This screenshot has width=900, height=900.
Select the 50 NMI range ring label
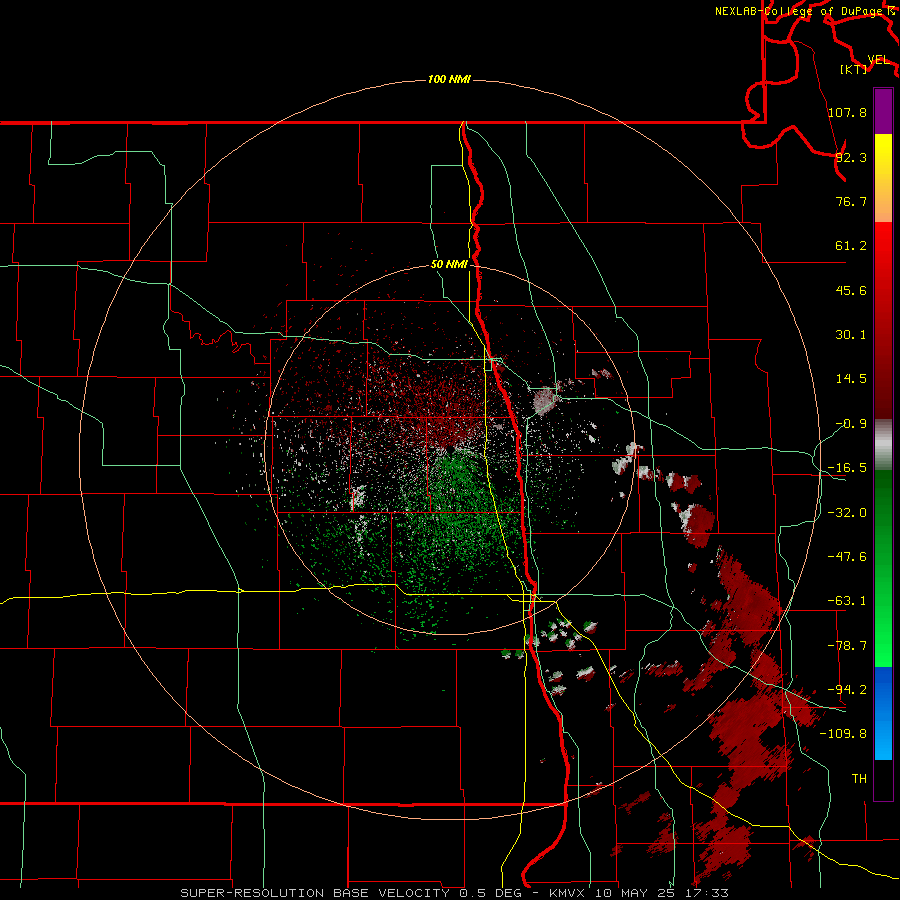pyautogui.click(x=449, y=264)
